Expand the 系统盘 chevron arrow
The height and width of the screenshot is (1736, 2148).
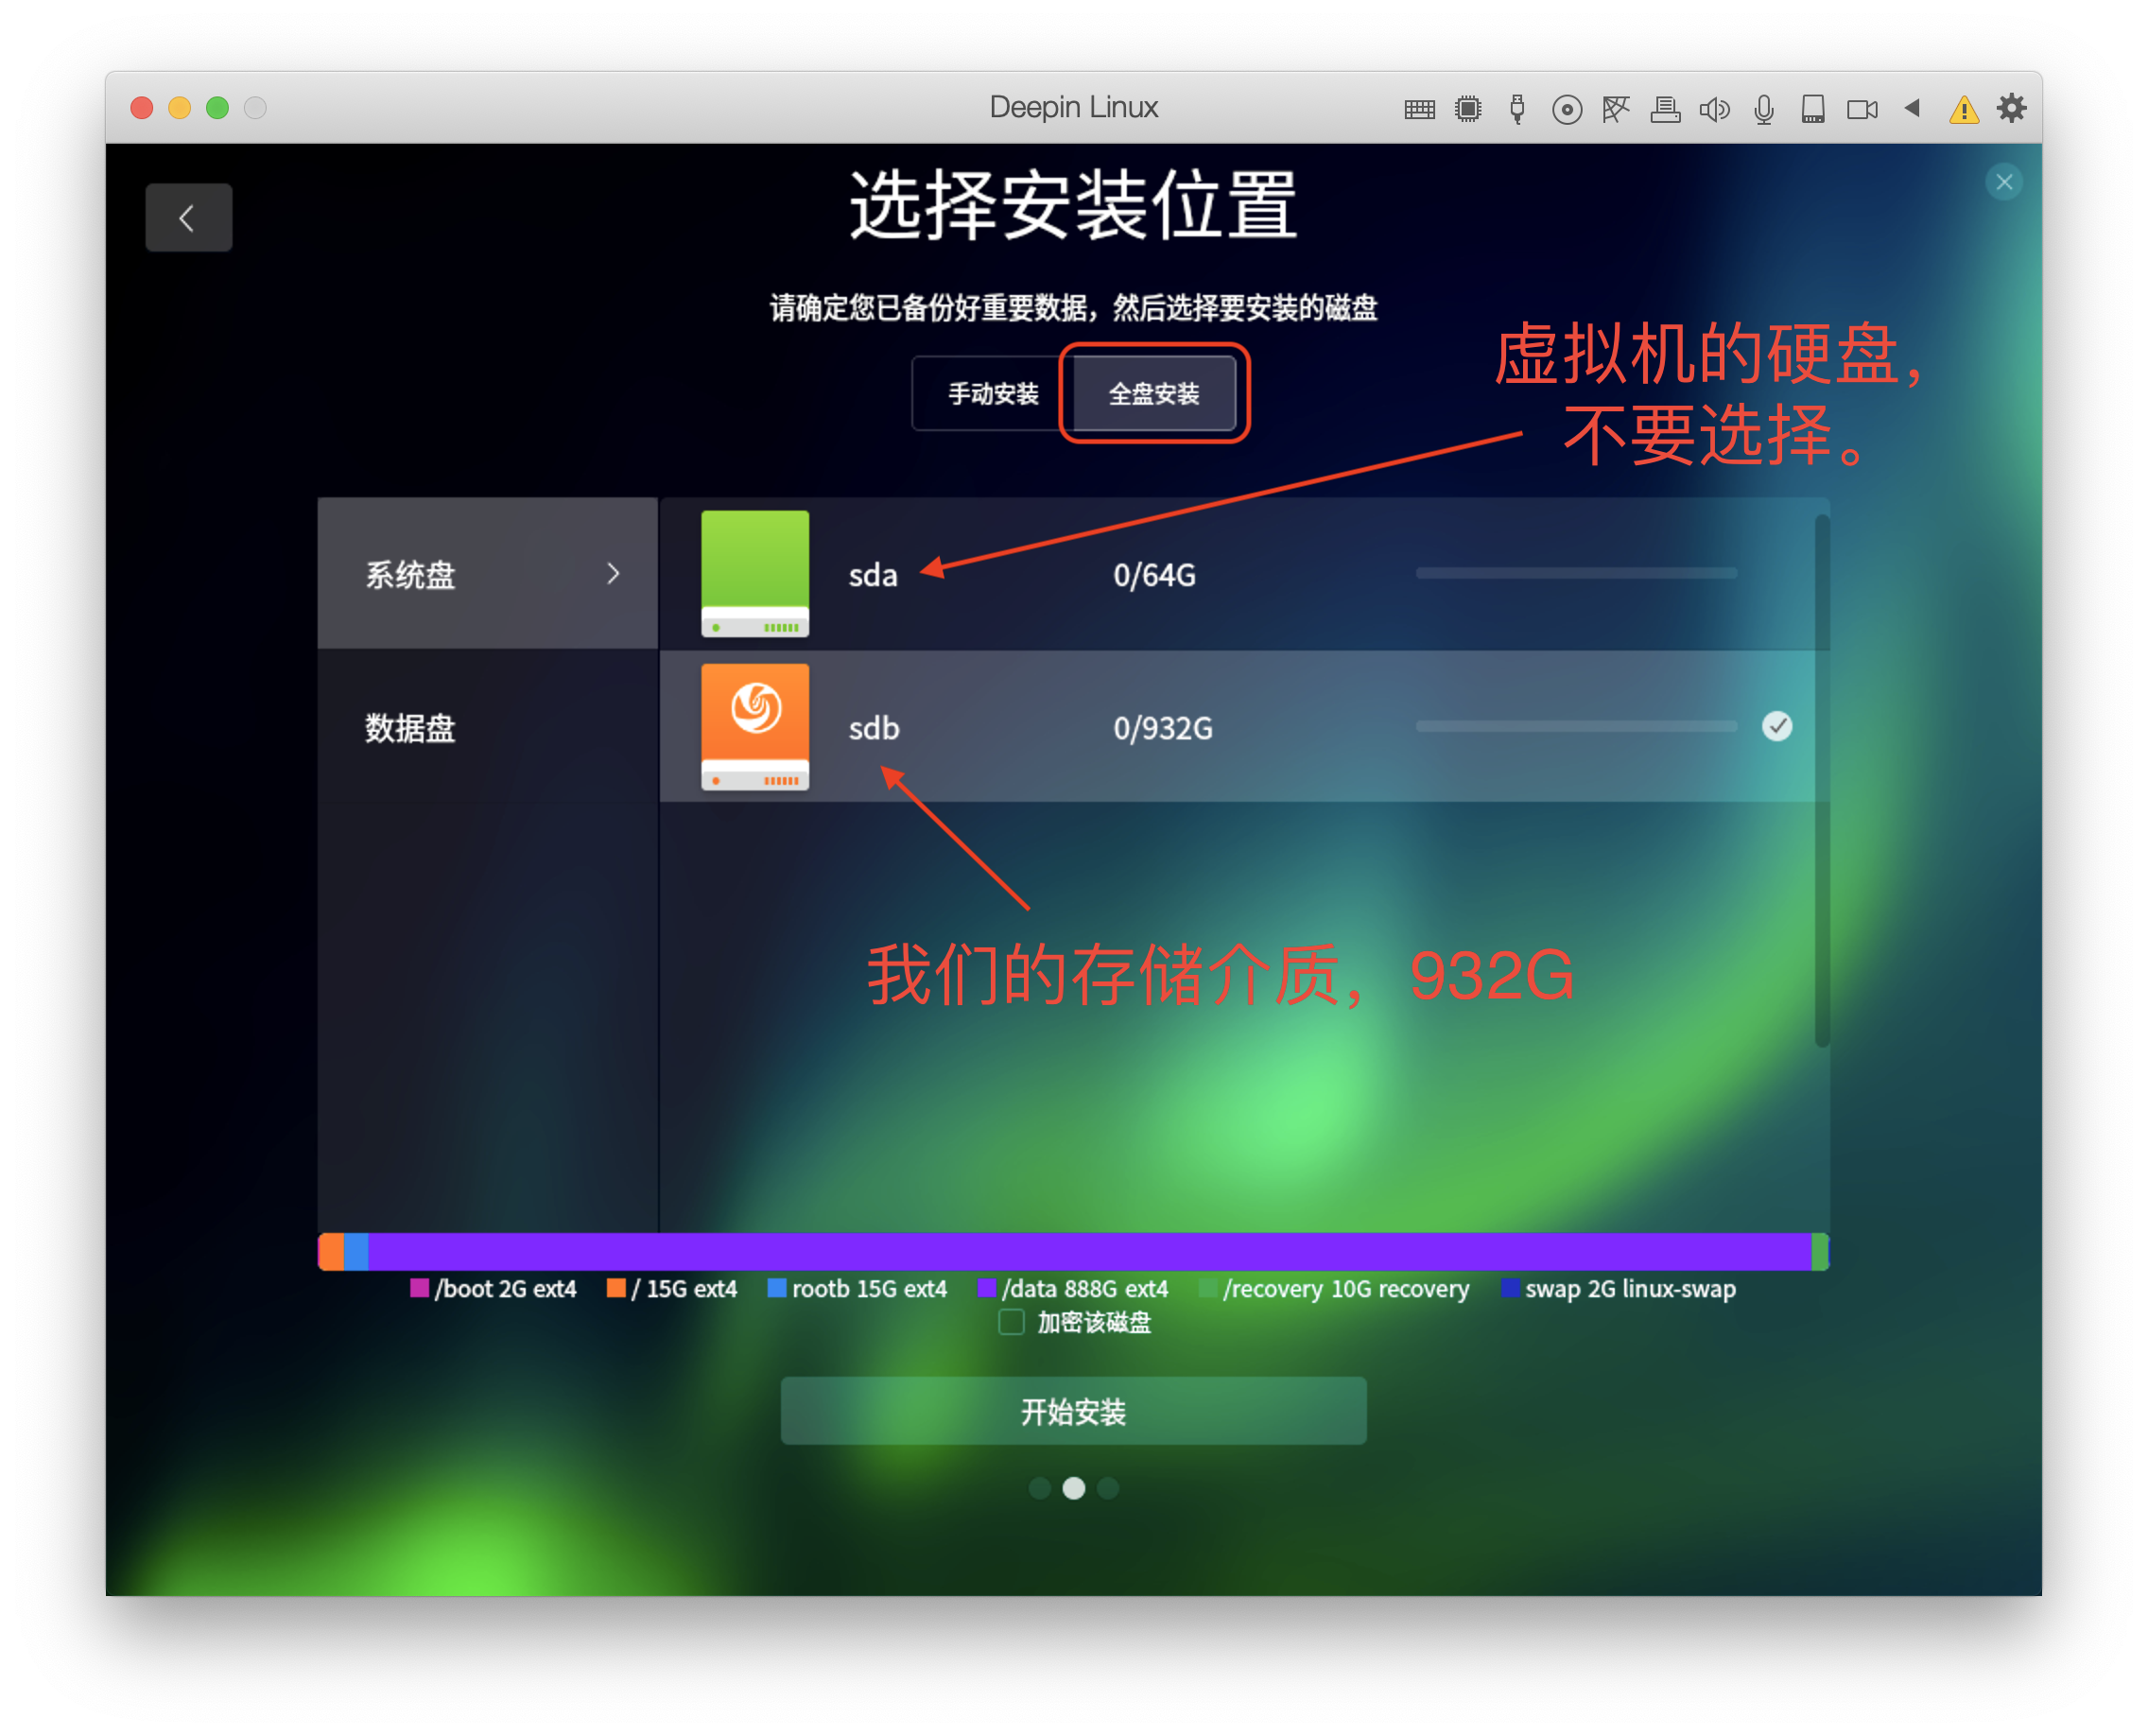[613, 574]
